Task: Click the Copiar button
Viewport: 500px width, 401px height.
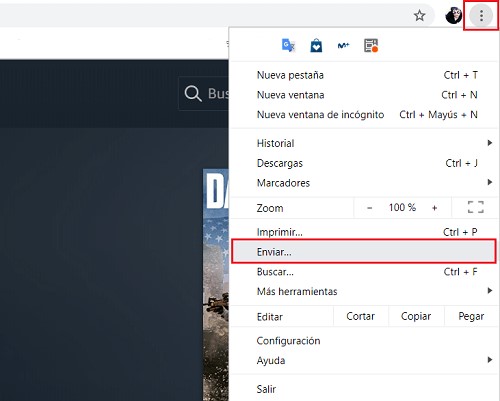Action: [x=416, y=316]
